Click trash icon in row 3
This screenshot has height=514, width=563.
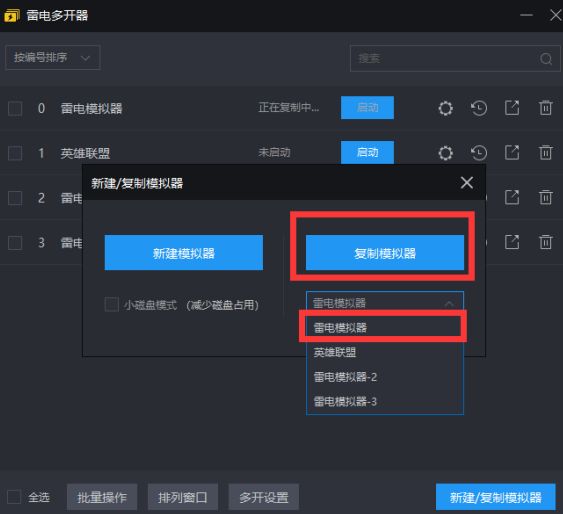click(x=545, y=242)
